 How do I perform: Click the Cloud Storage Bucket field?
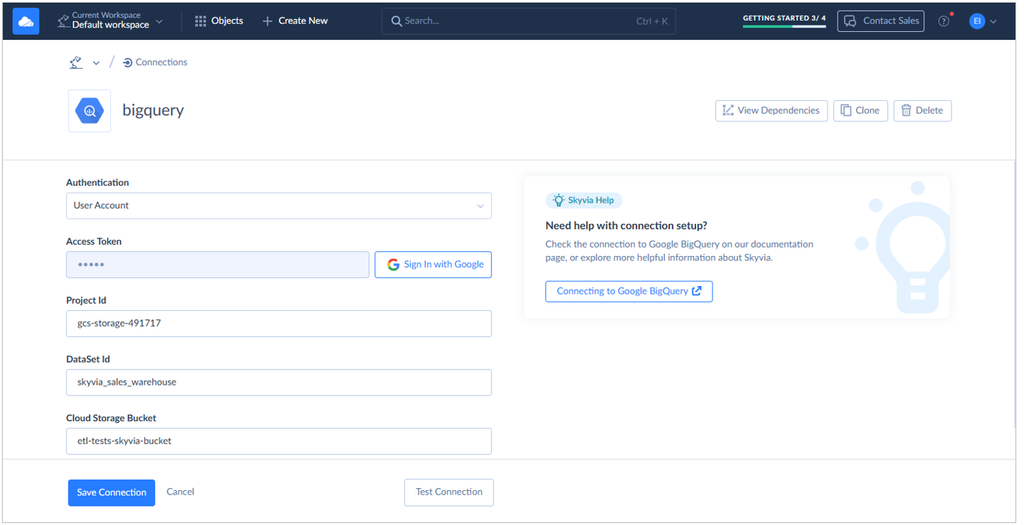(279, 441)
